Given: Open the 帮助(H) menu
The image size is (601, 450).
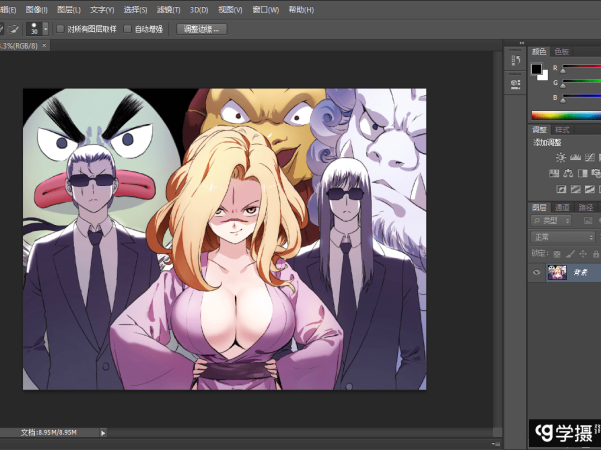Looking at the screenshot, I should 301,10.
